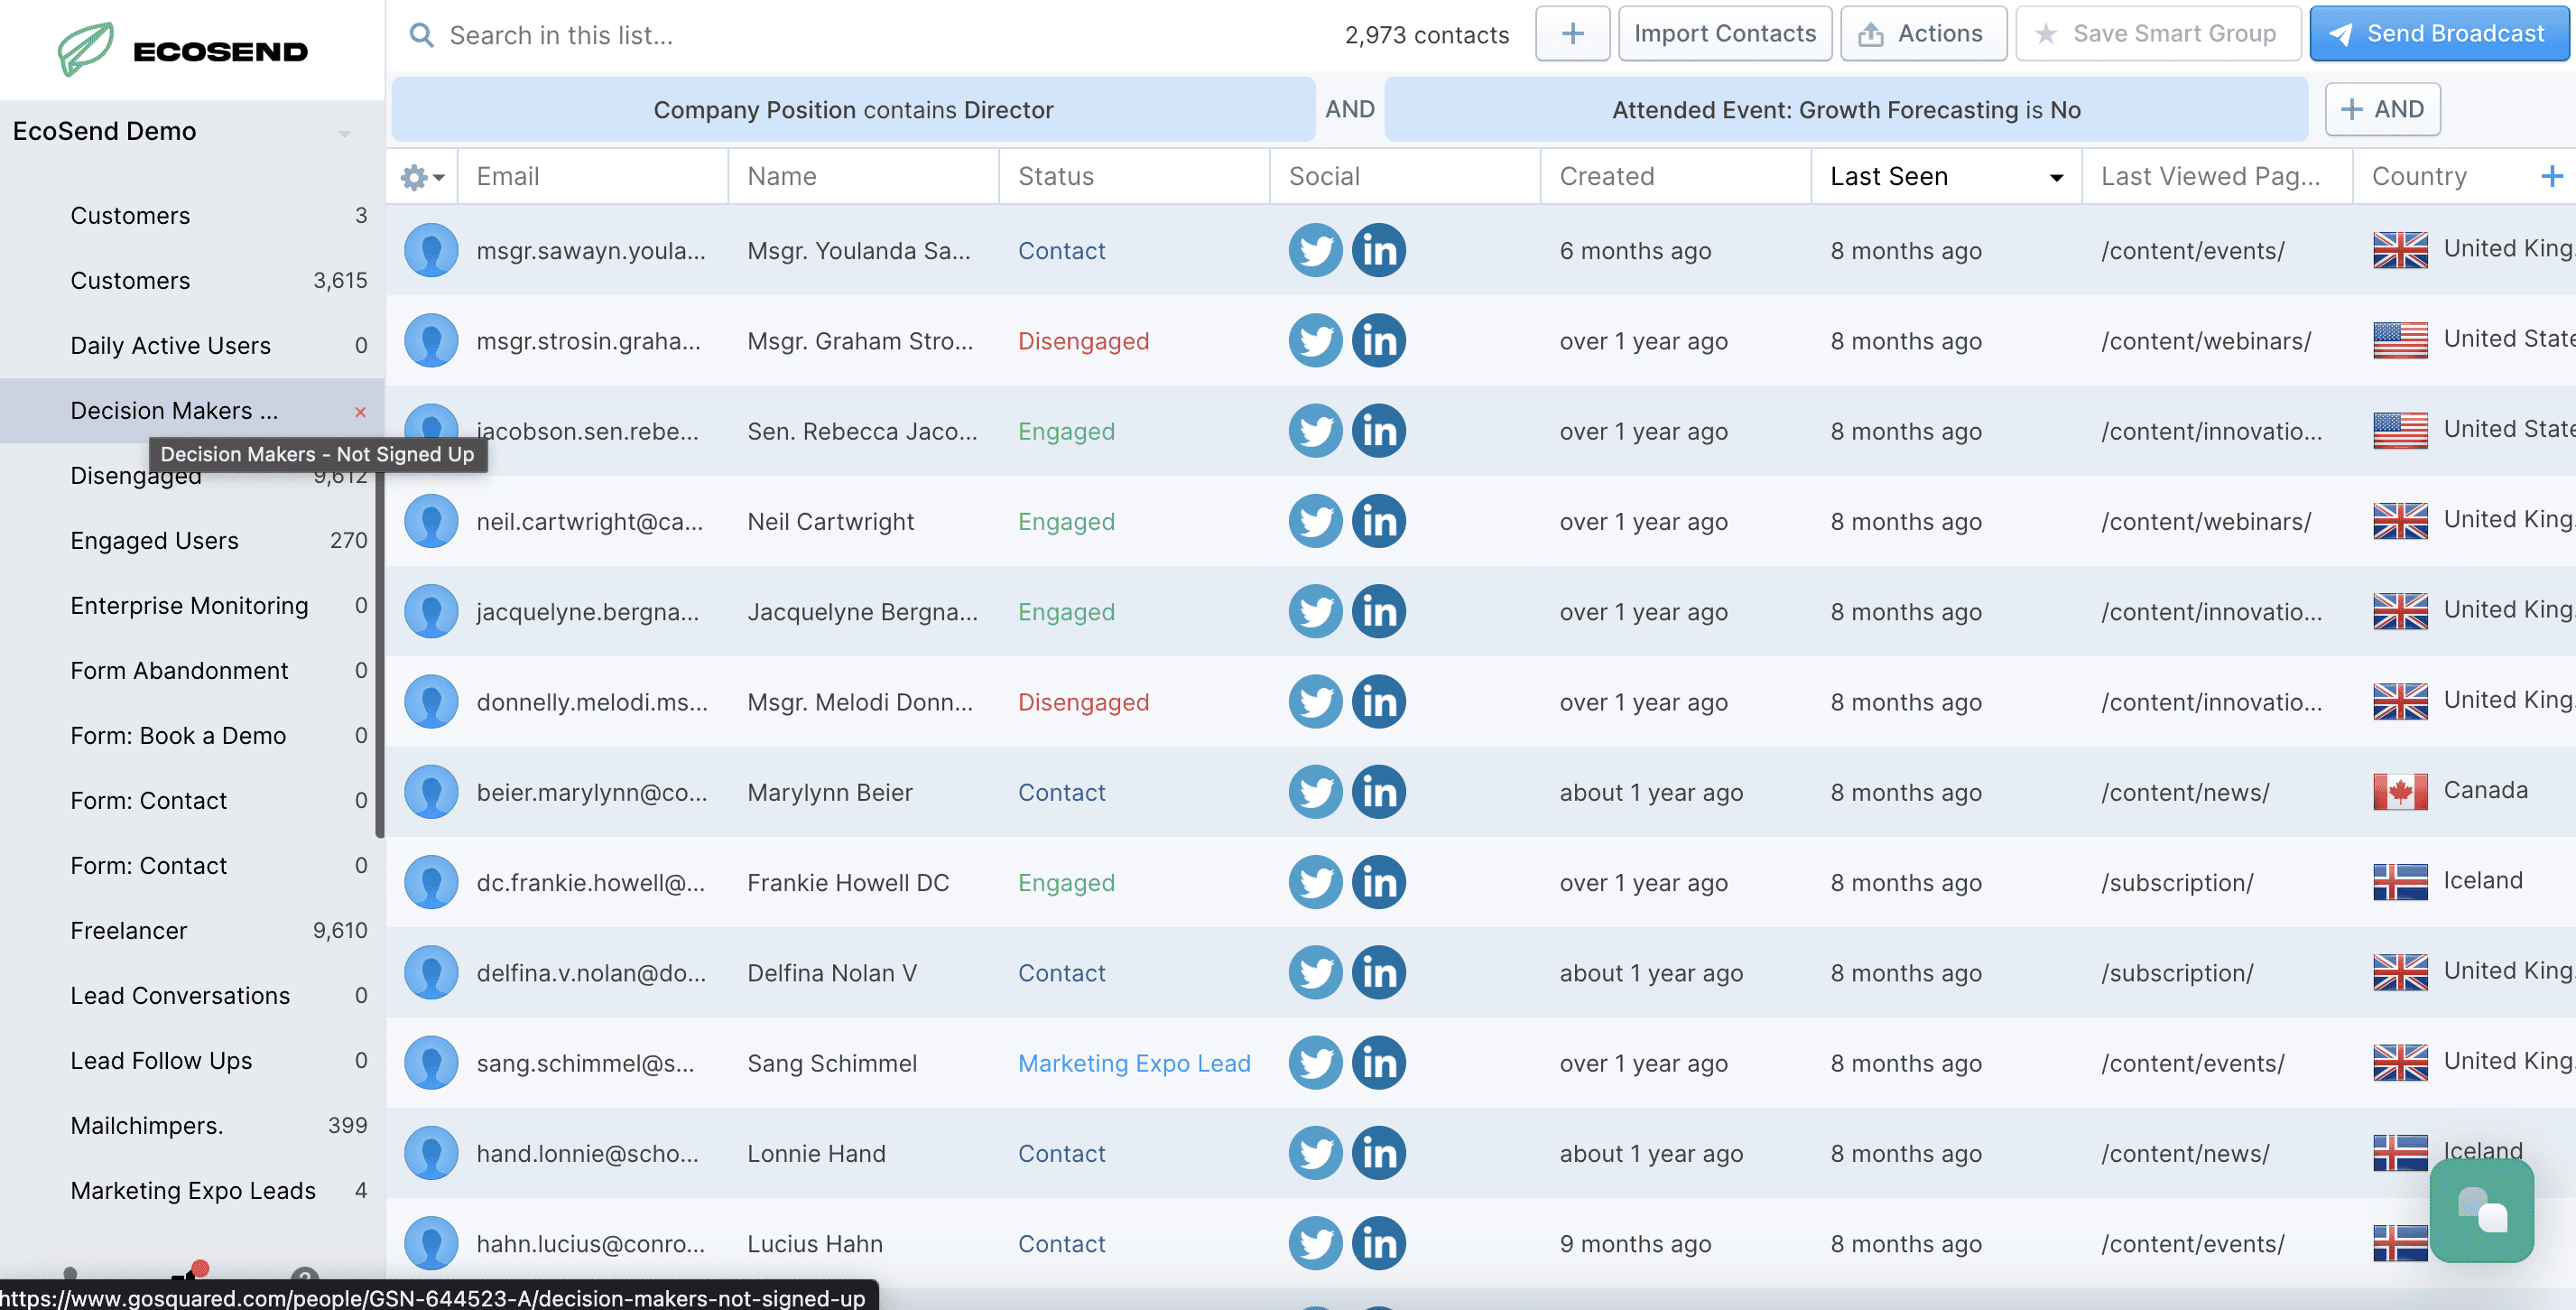
Task: Click the search magnifier icon
Action: pyautogui.click(x=422, y=35)
